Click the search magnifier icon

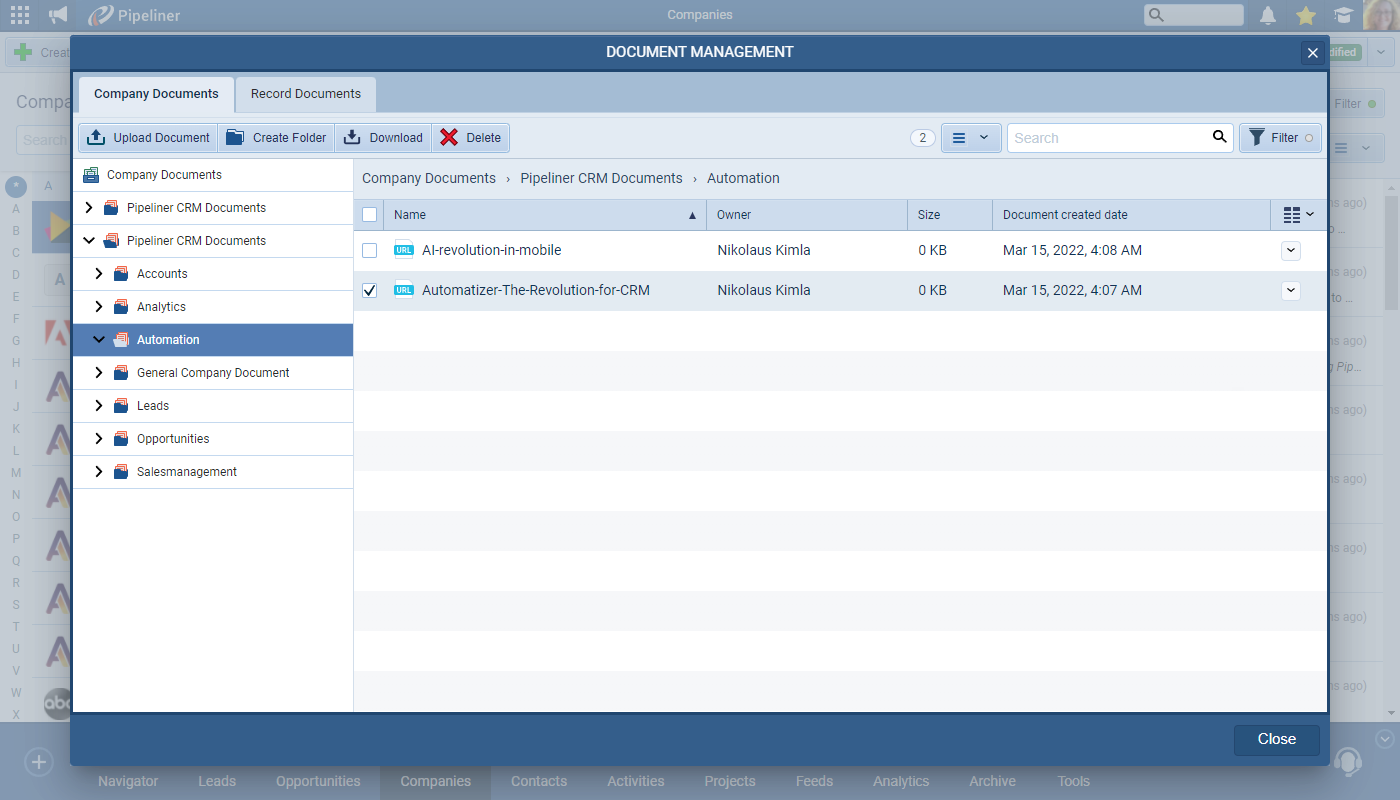click(x=1219, y=137)
